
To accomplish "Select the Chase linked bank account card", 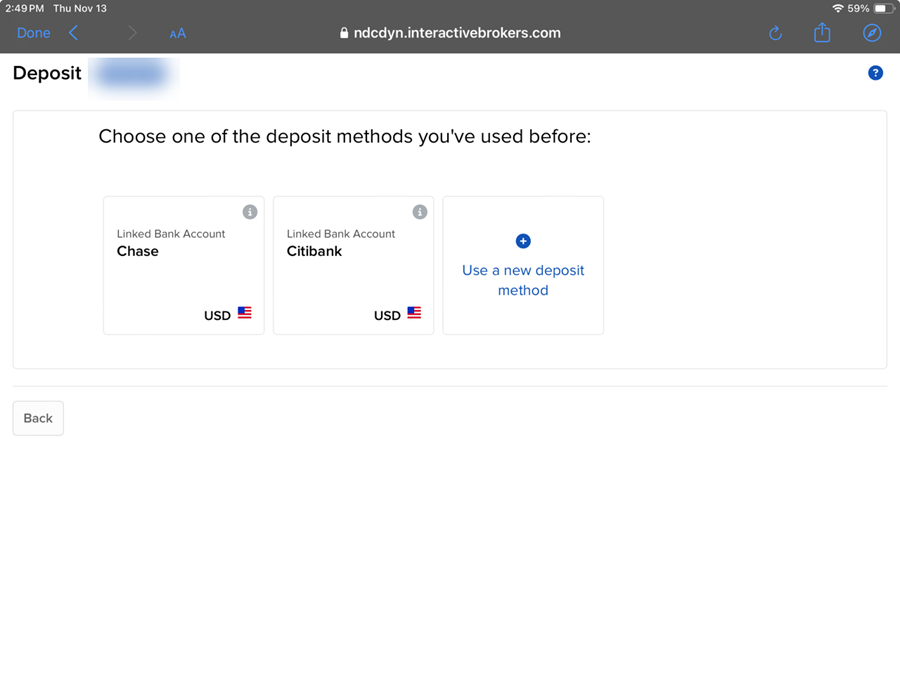I will coord(184,265).
